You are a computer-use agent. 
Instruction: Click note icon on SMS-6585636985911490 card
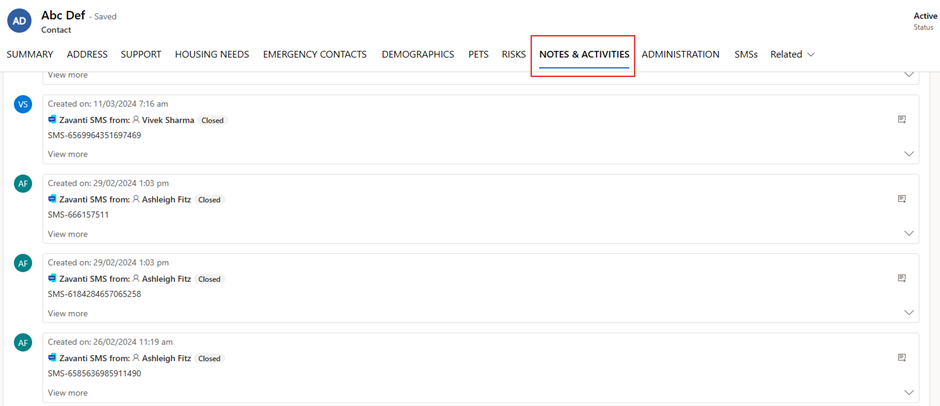(901, 357)
